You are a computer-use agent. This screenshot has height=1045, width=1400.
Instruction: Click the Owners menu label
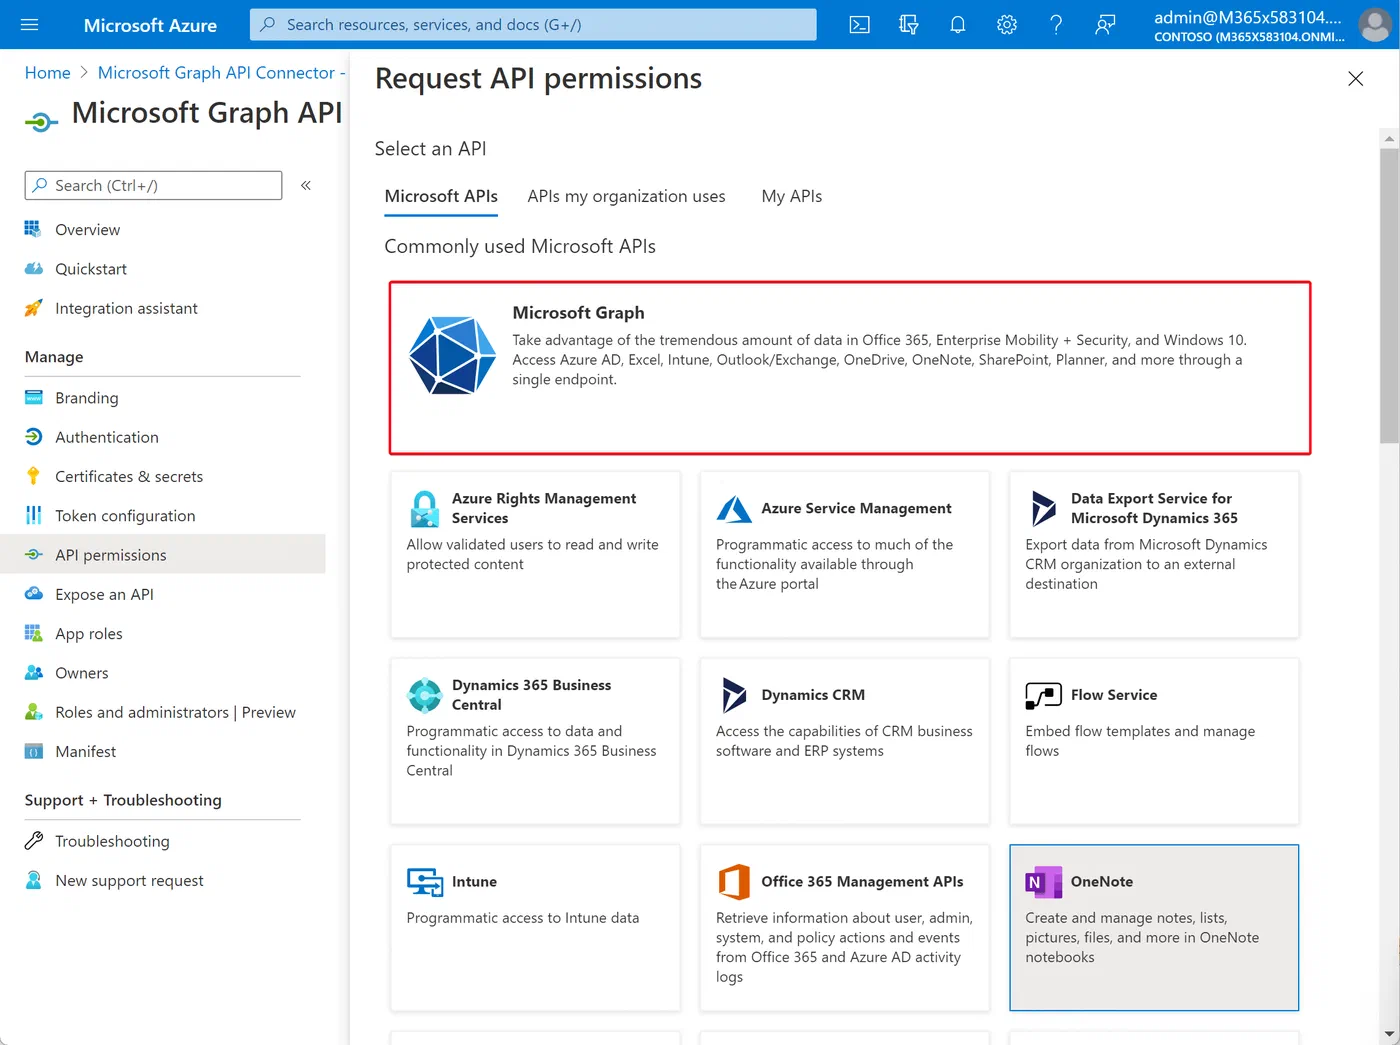pos(82,673)
